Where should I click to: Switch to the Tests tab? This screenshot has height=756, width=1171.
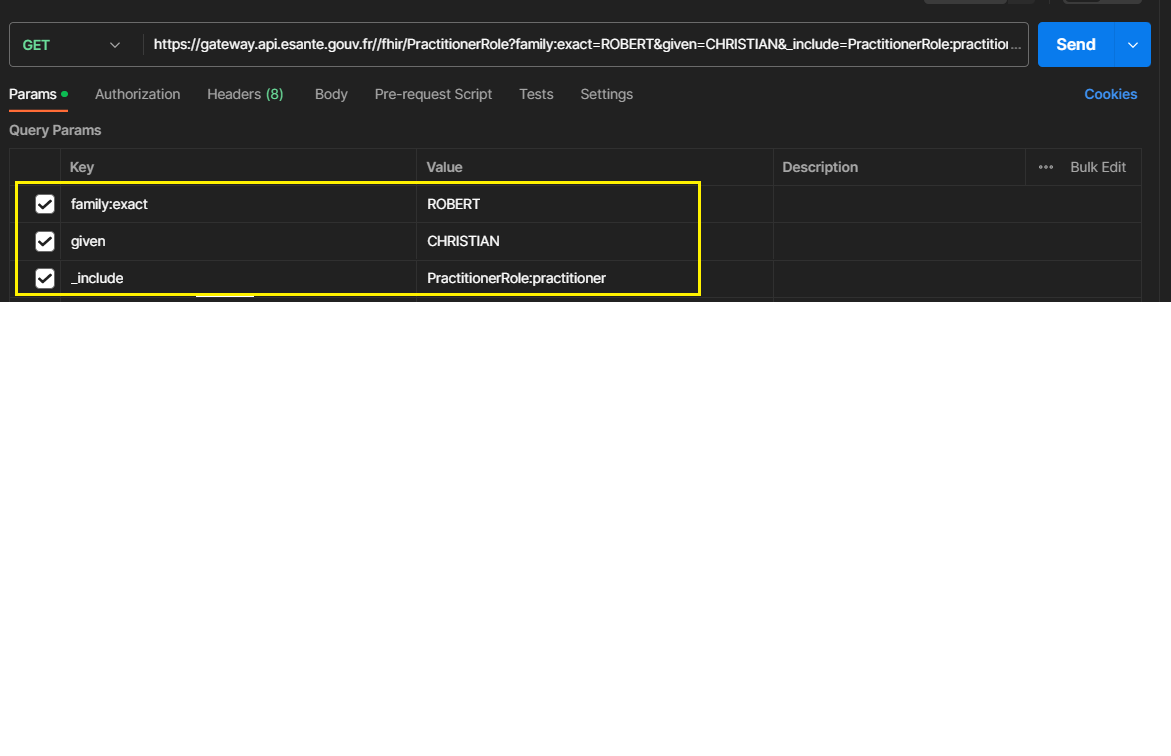(536, 94)
